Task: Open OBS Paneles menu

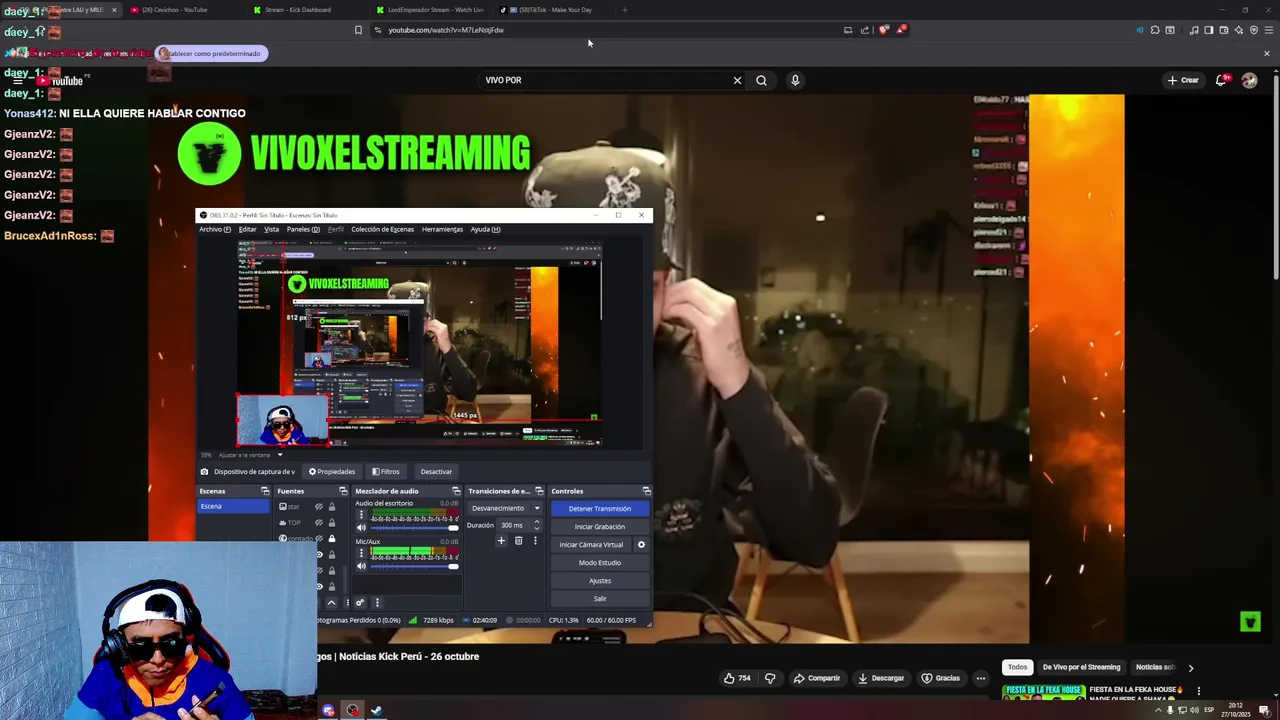Action: (x=303, y=229)
